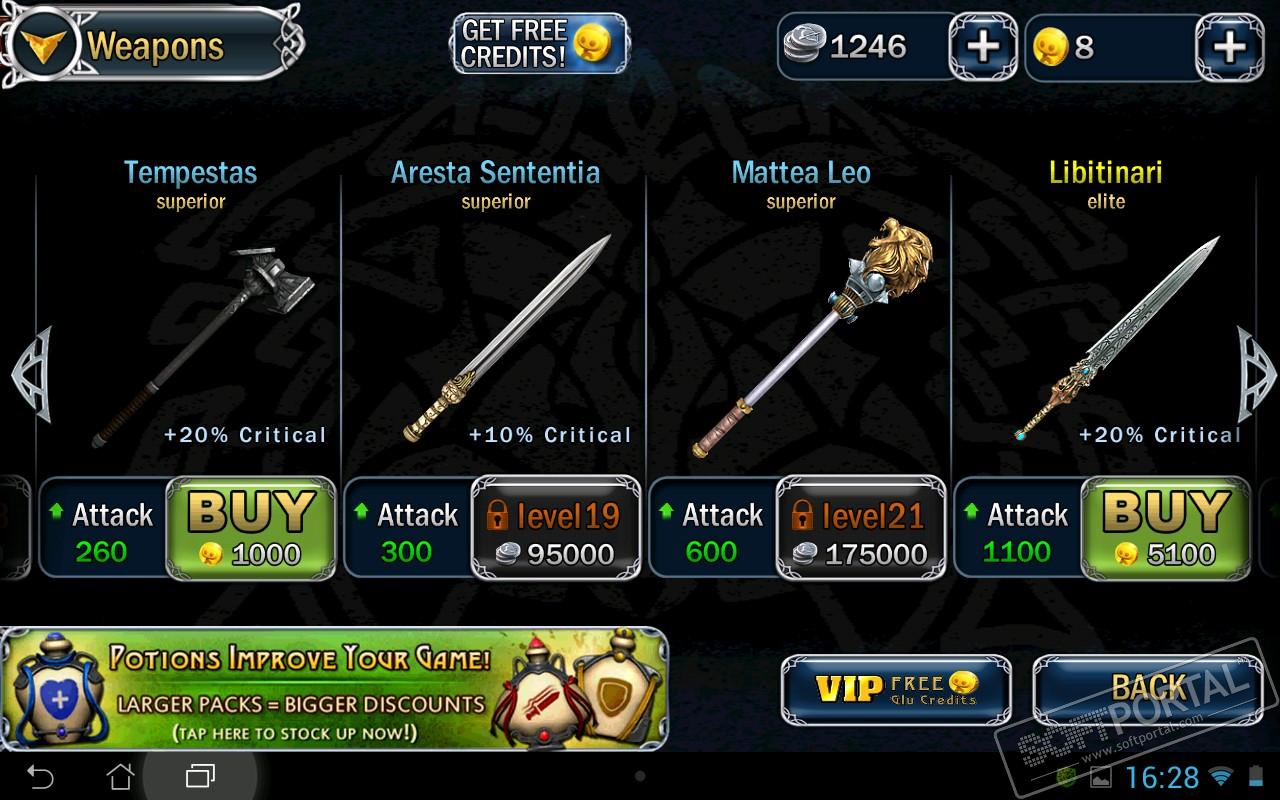Open the potions stock up banner
The image size is (1280, 800).
point(334,689)
